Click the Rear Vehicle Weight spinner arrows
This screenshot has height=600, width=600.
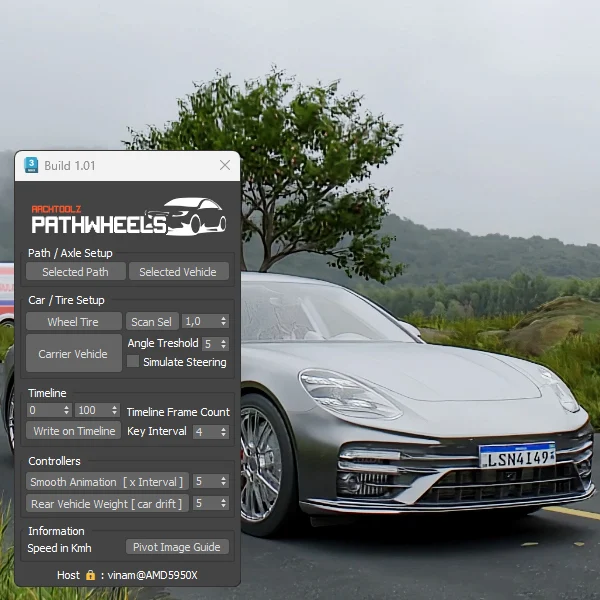click(x=224, y=503)
